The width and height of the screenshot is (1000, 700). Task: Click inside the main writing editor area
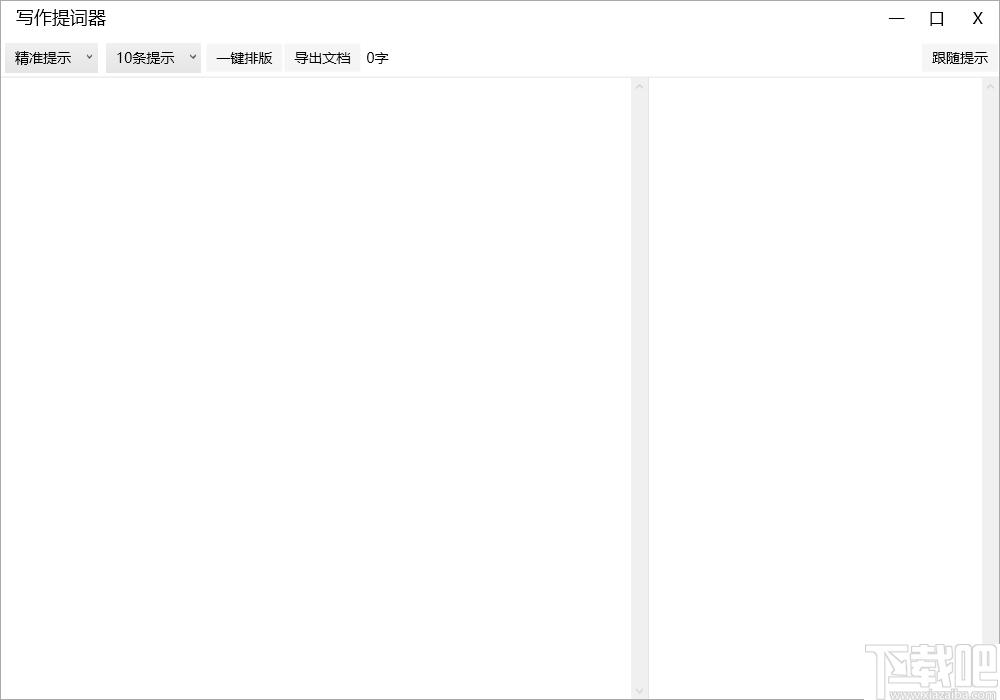click(x=316, y=388)
